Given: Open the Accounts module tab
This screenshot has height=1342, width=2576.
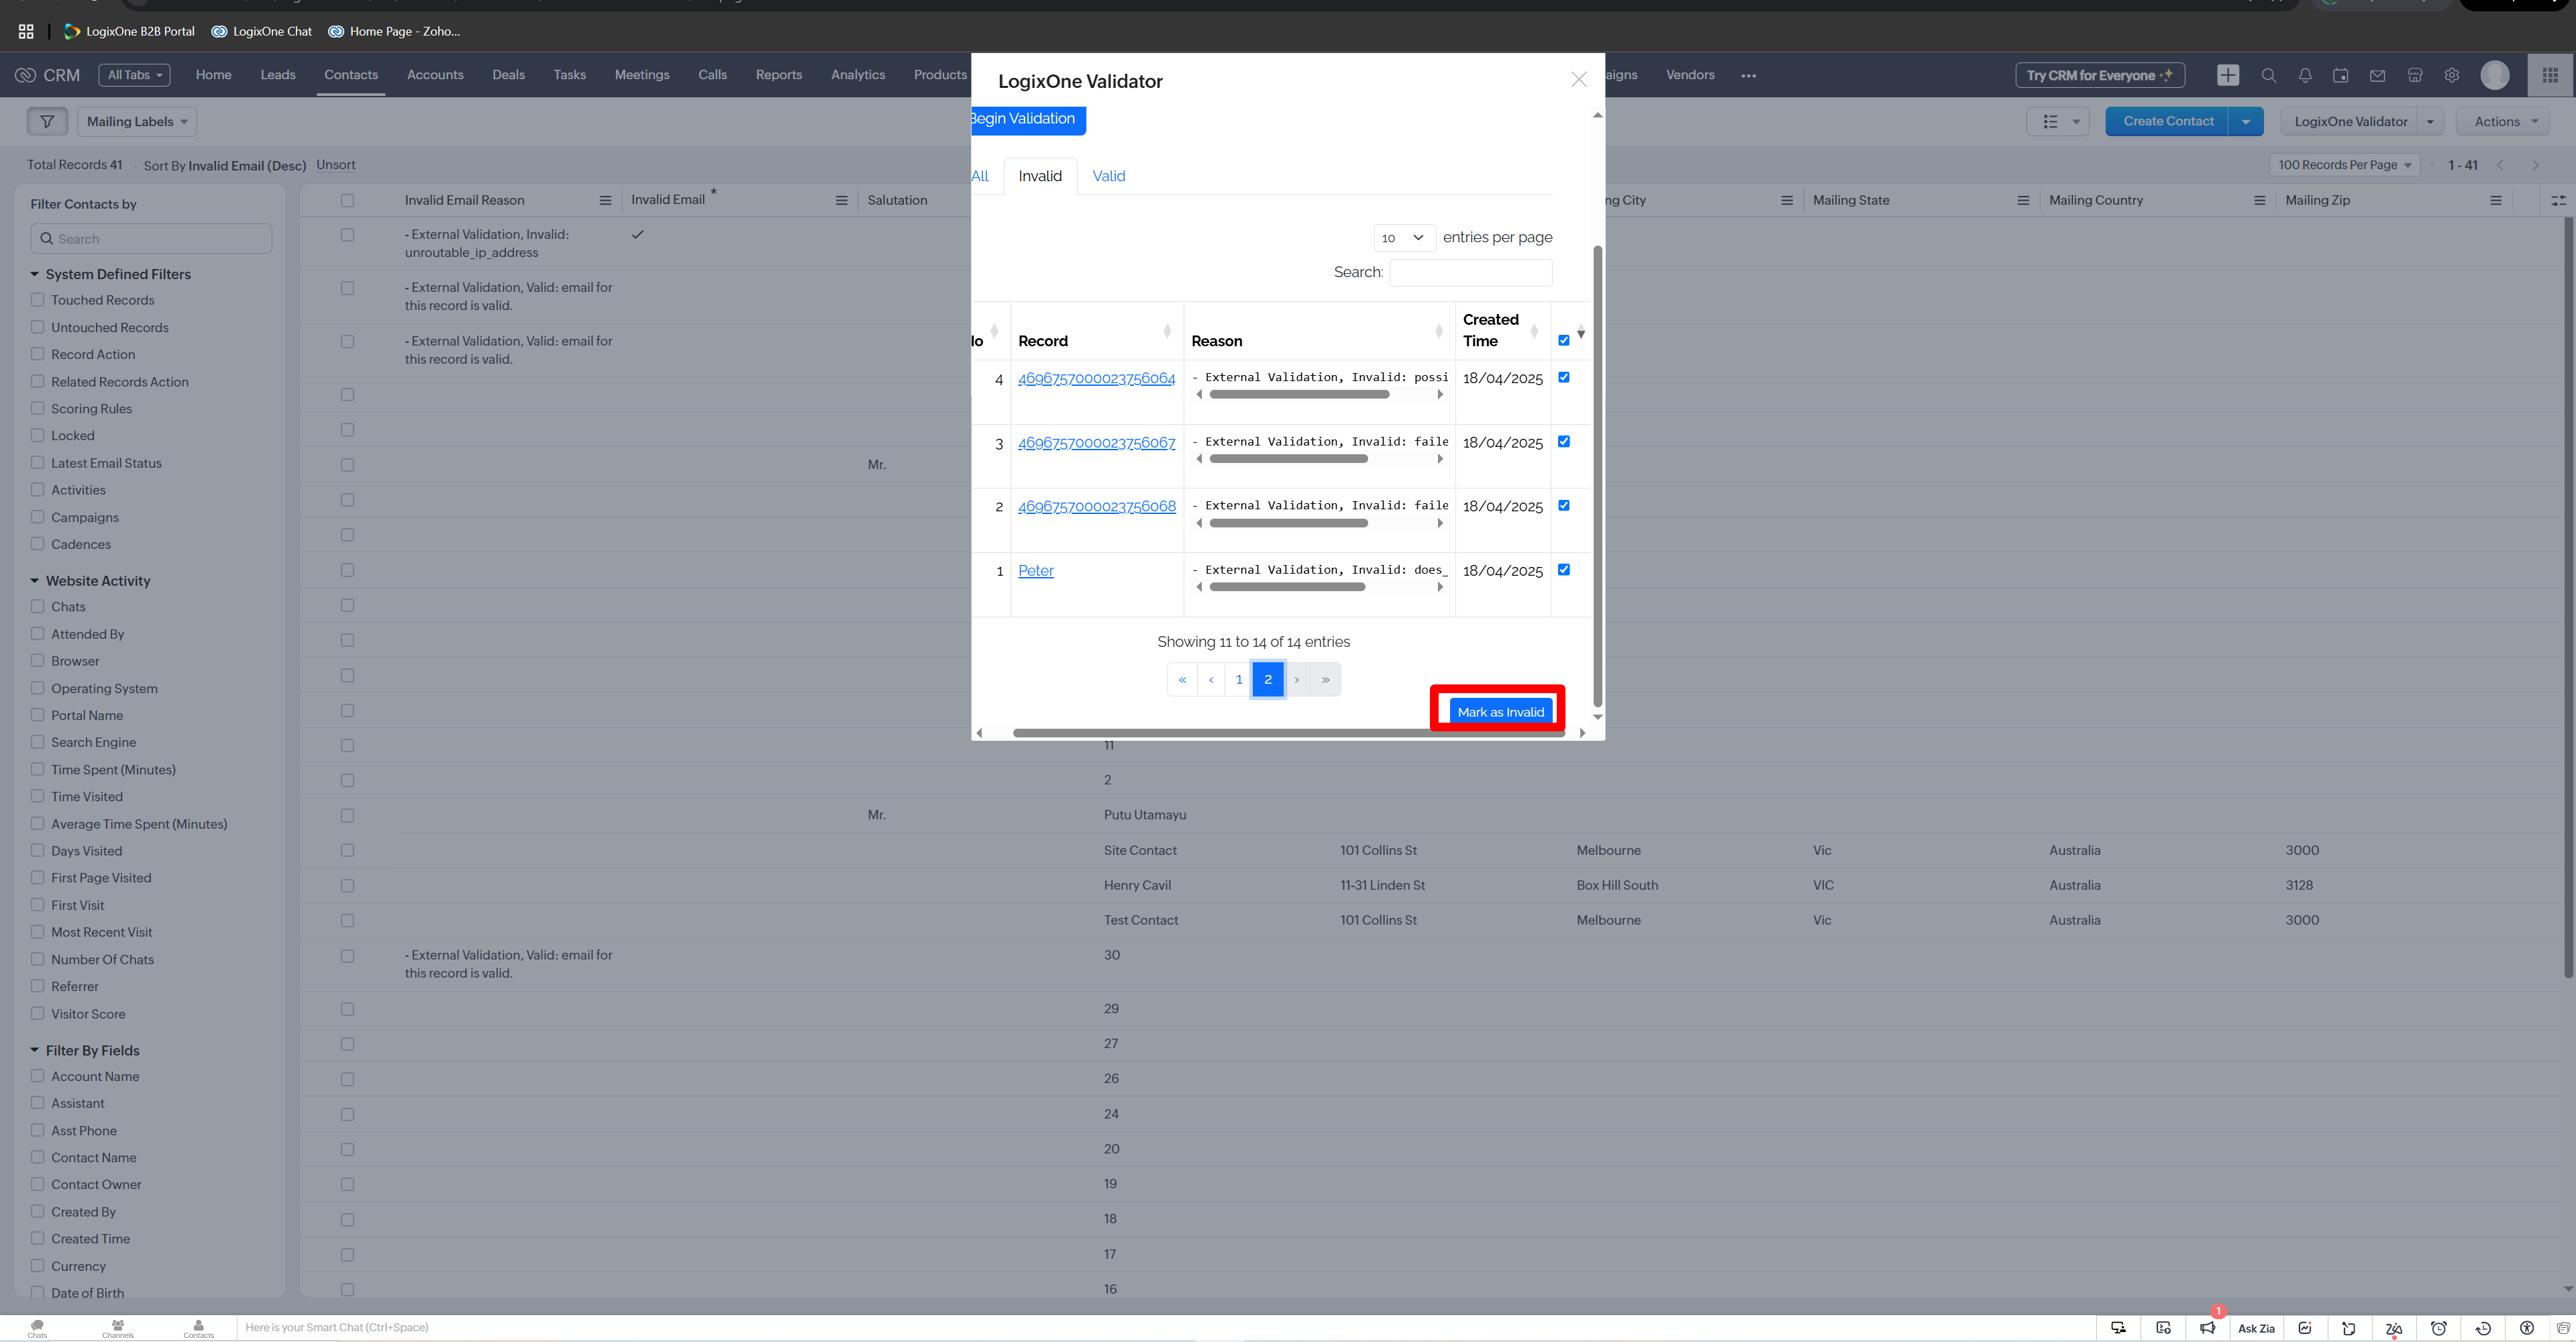Looking at the screenshot, I should 435,75.
